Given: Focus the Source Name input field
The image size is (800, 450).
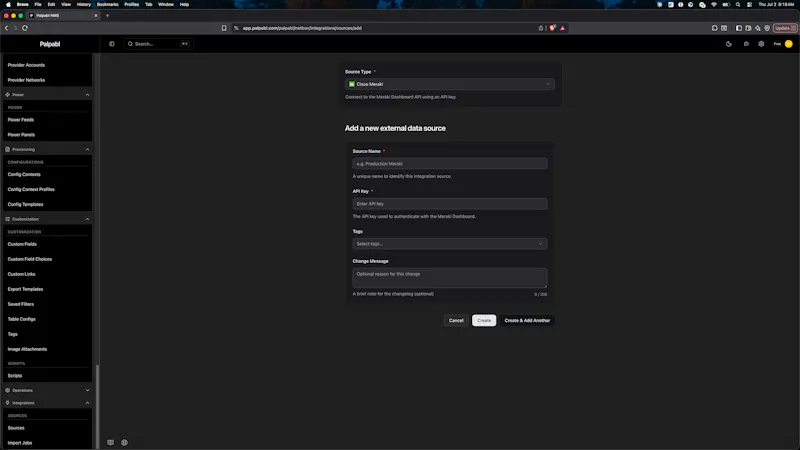Looking at the screenshot, I should point(449,164).
